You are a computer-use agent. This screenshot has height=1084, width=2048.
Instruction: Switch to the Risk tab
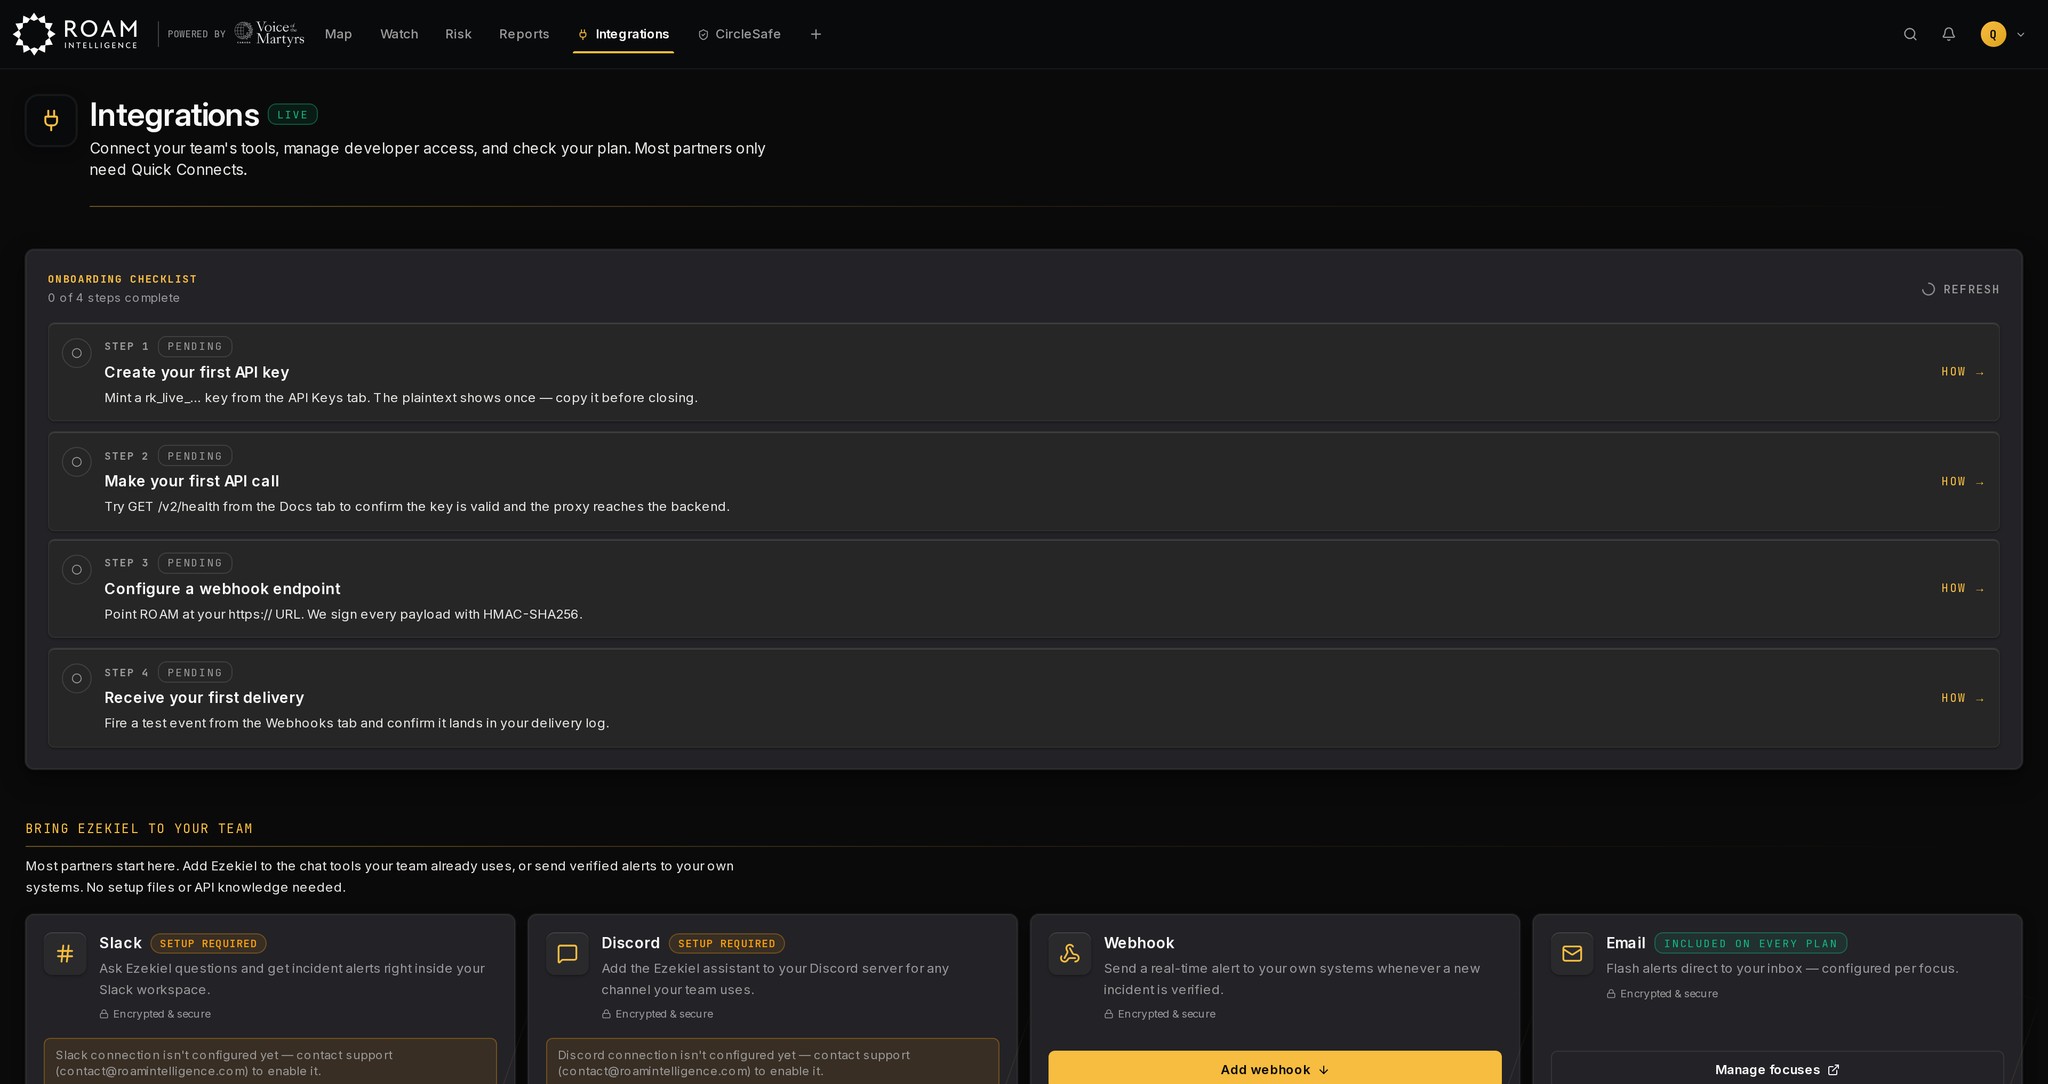point(458,34)
